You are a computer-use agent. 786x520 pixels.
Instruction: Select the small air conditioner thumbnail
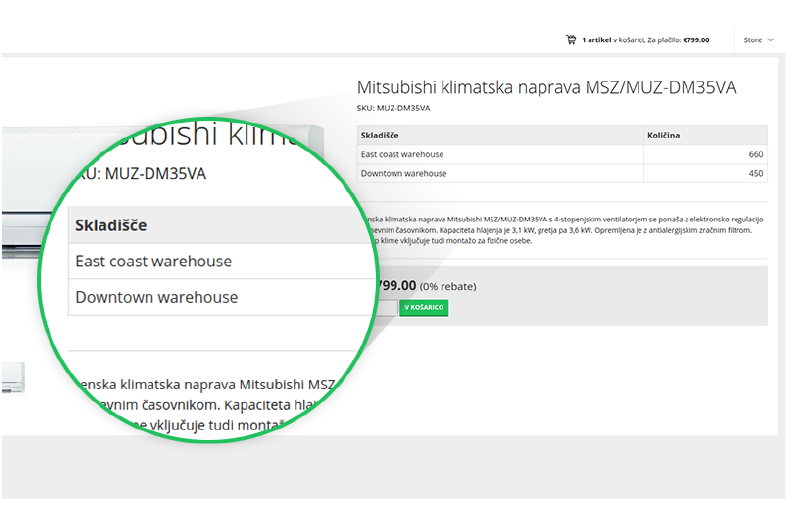[13, 378]
